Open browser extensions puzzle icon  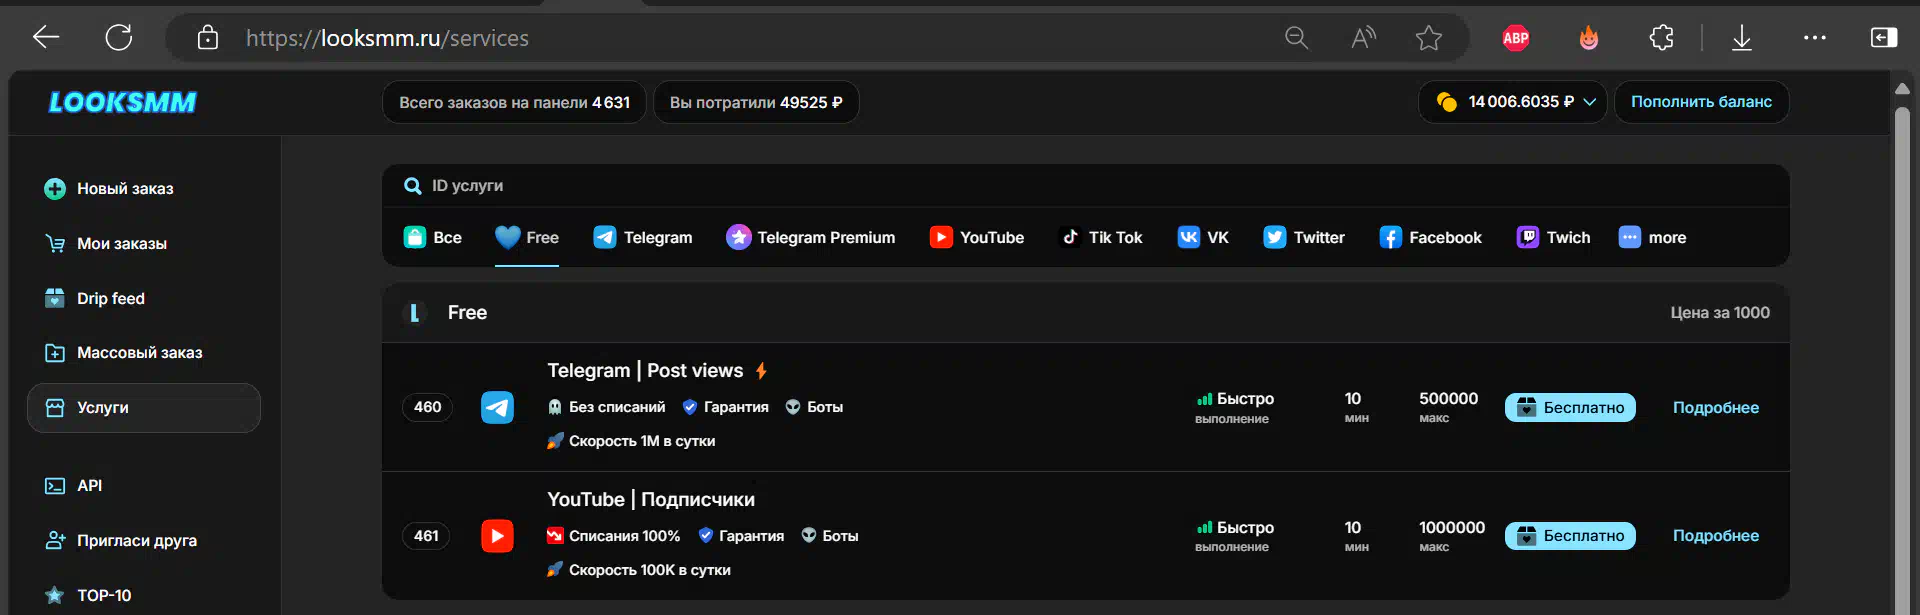point(1661,38)
